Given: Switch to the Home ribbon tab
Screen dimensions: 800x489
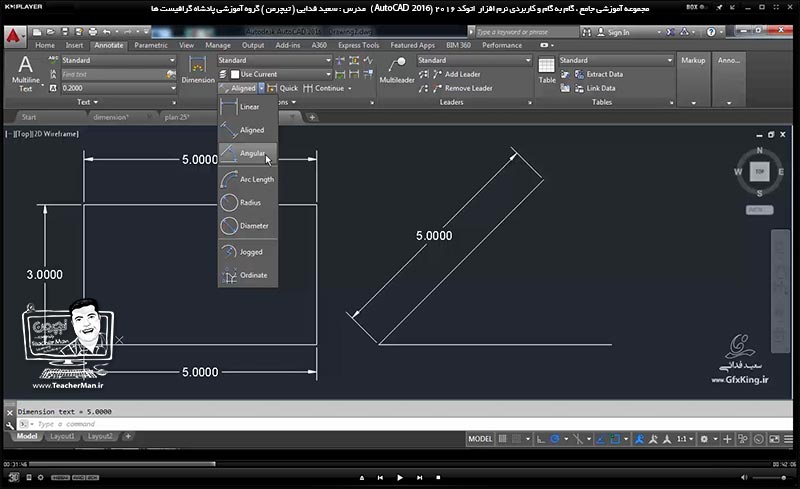Looking at the screenshot, I should coord(45,45).
